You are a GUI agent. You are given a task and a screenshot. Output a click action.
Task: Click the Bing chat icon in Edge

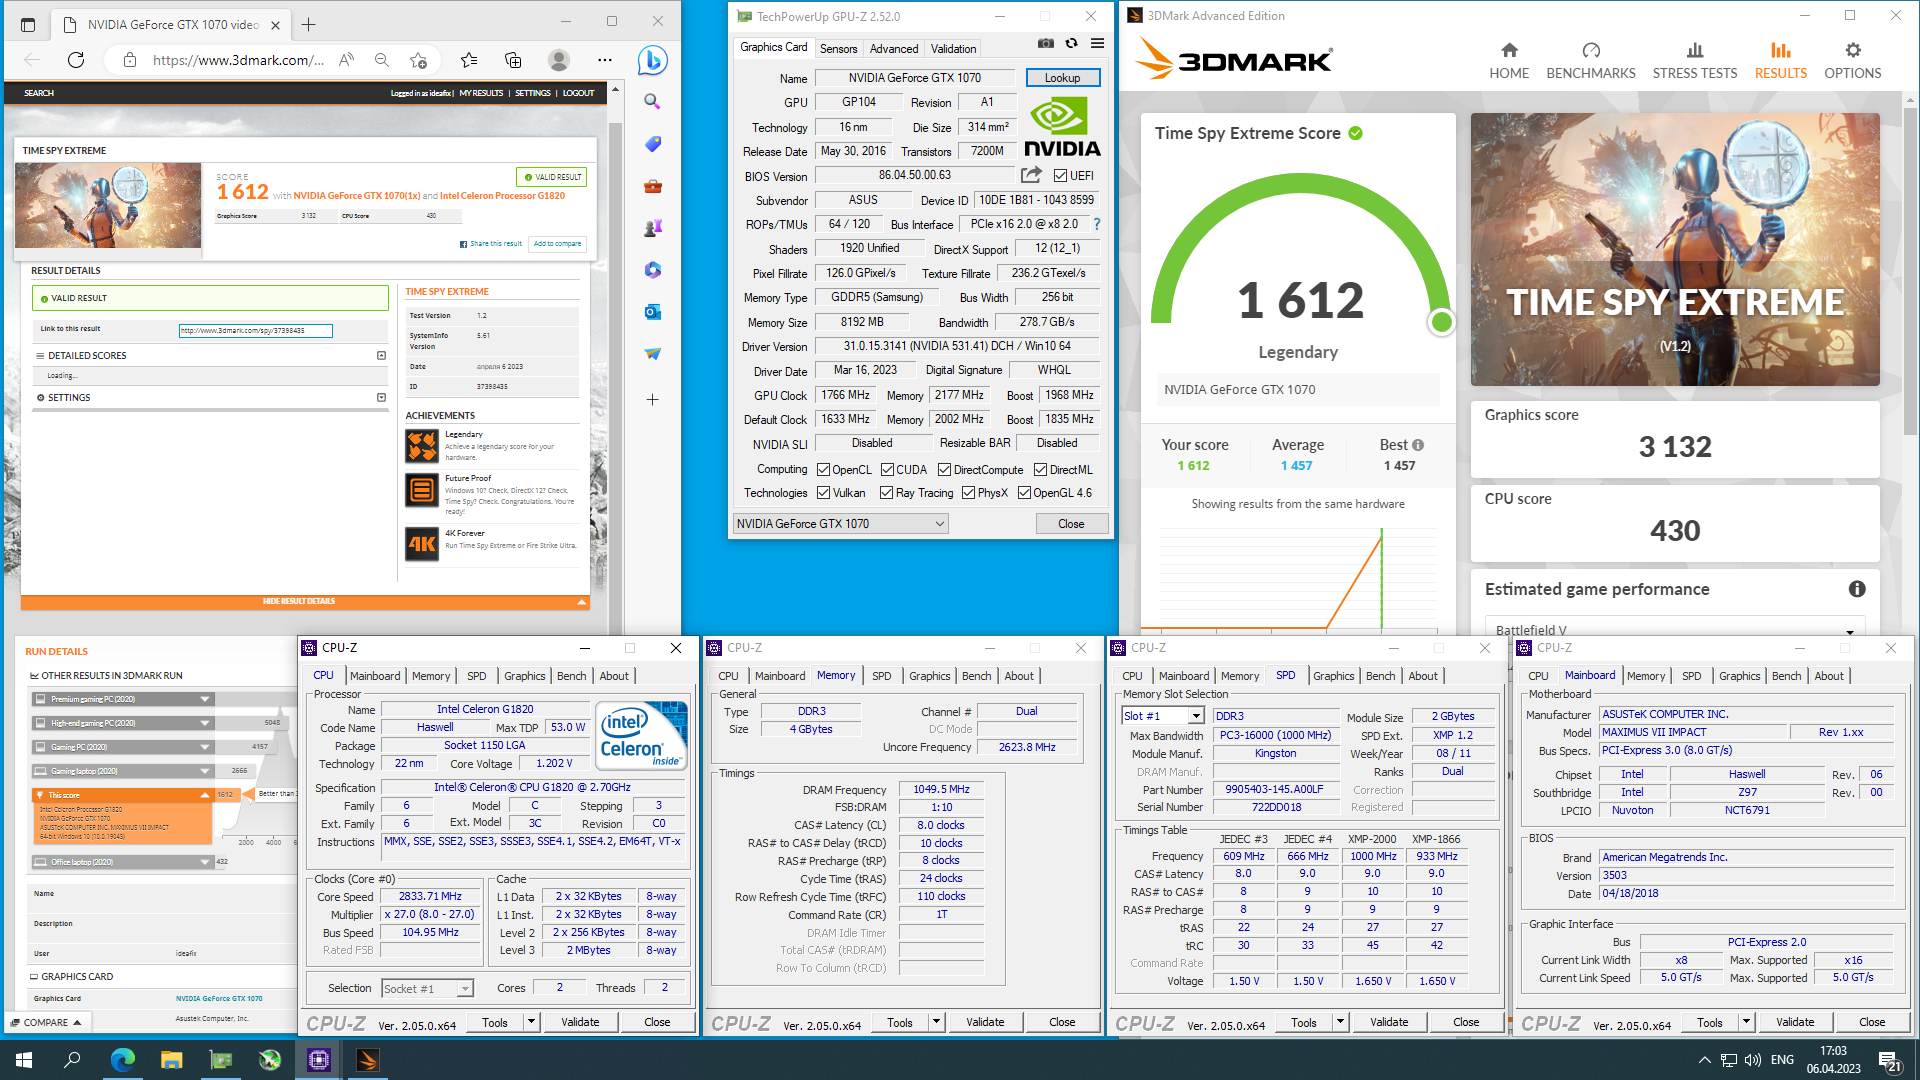pos(652,60)
